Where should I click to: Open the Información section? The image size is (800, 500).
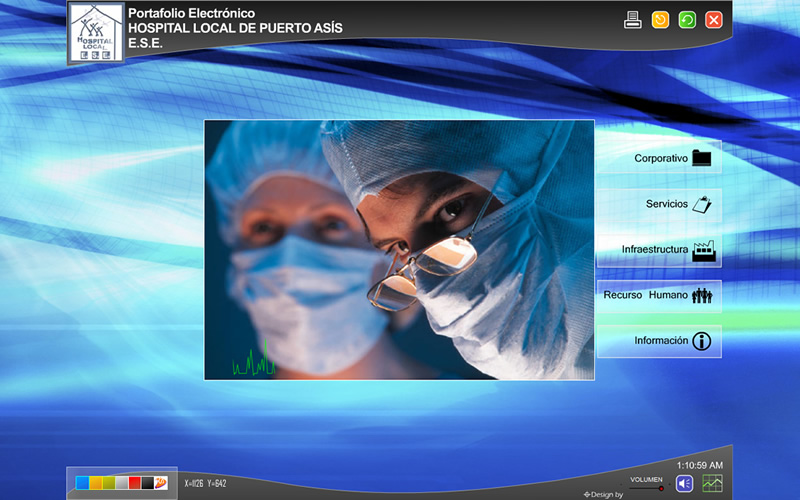(659, 341)
